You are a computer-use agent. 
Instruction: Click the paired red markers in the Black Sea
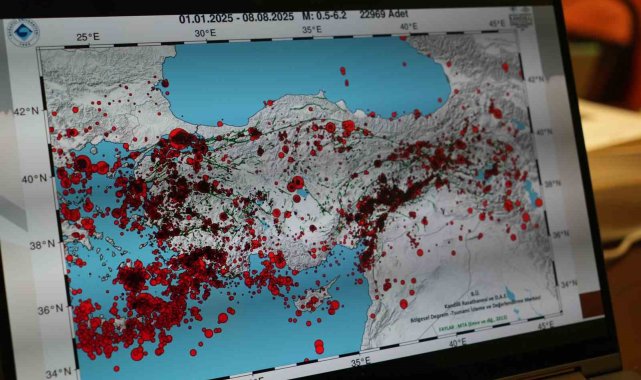point(344,76)
